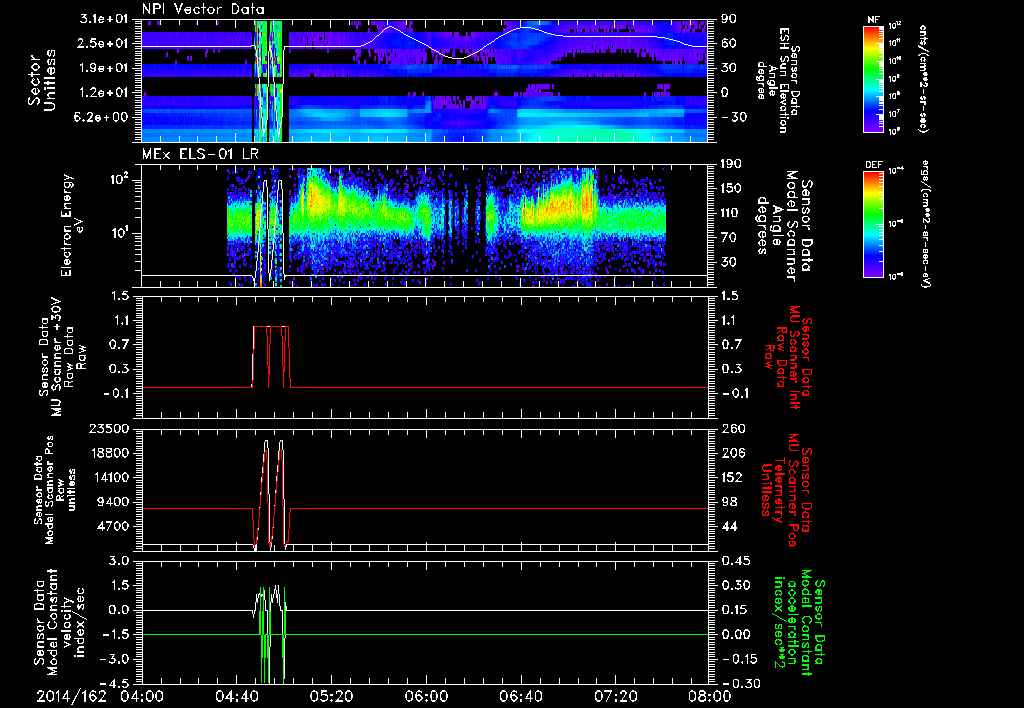This screenshot has width=1024, height=708.
Task: Click the 04:00 time axis tick label
Action: click(x=142, y=696)
